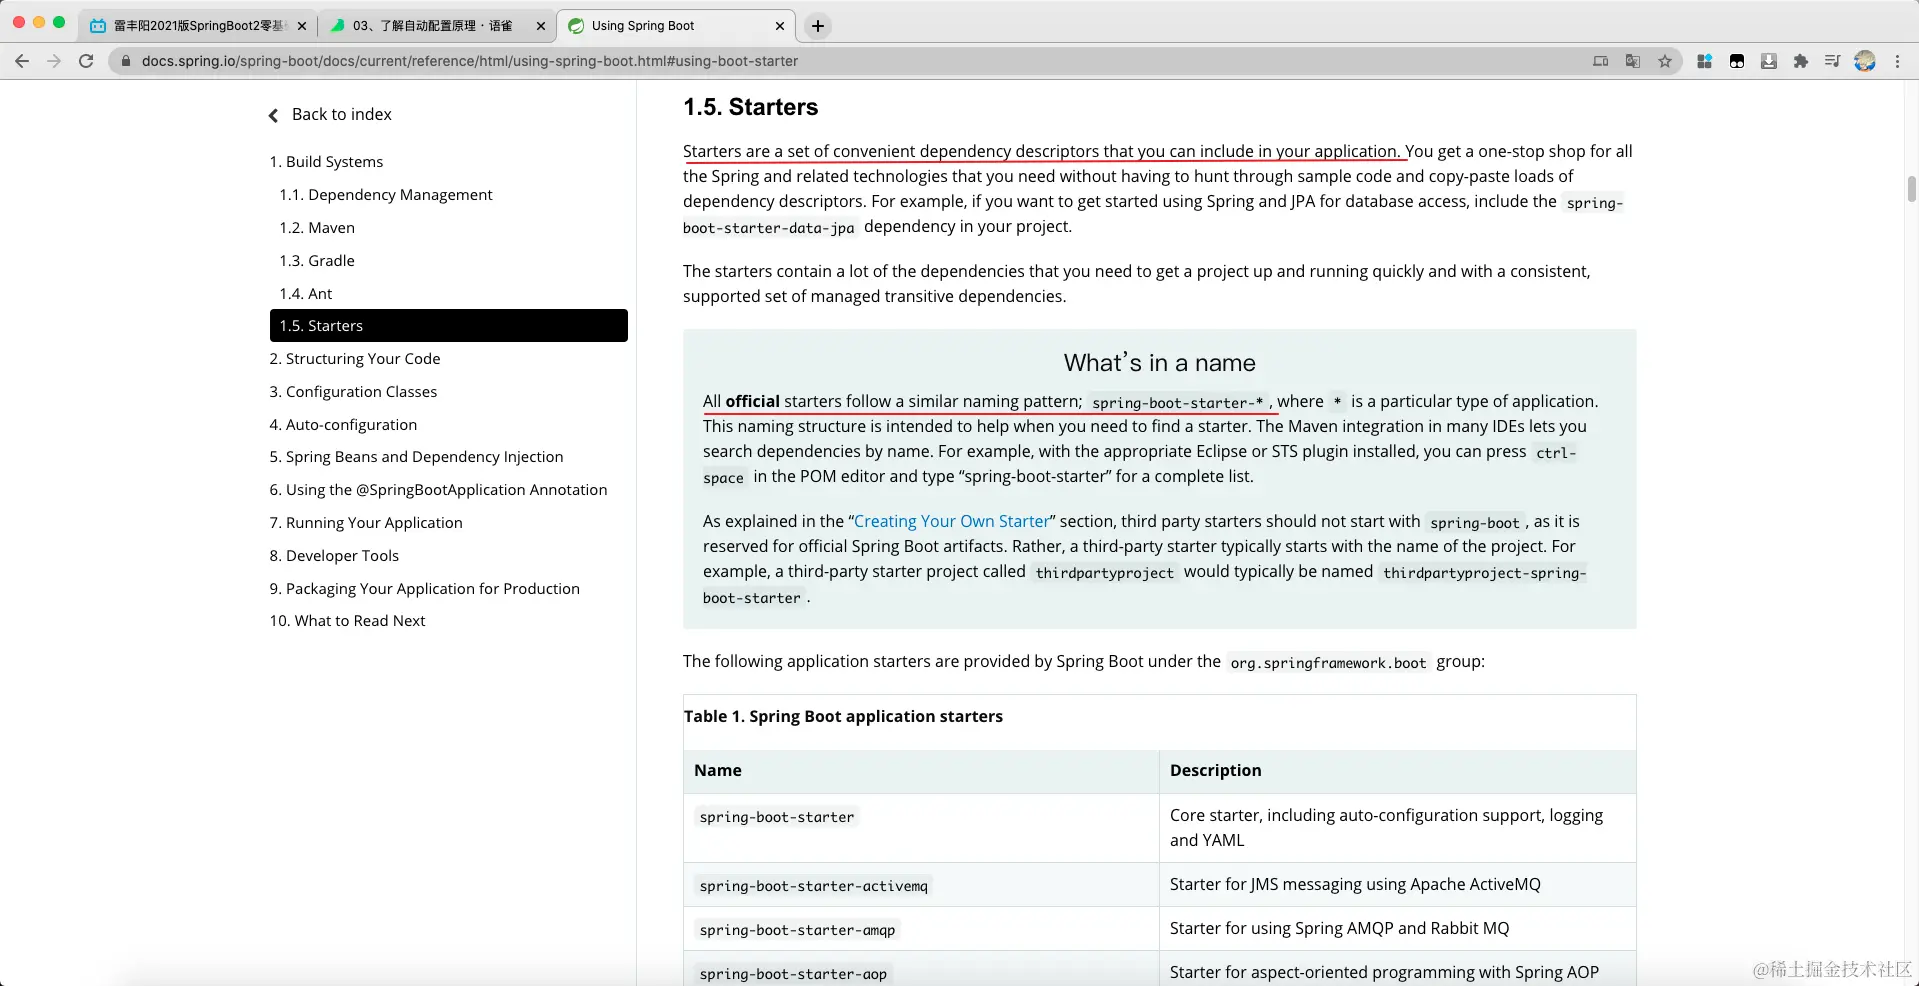Open 6. Using the @SpringBootApplication Annotation

[x=438, y=490]
